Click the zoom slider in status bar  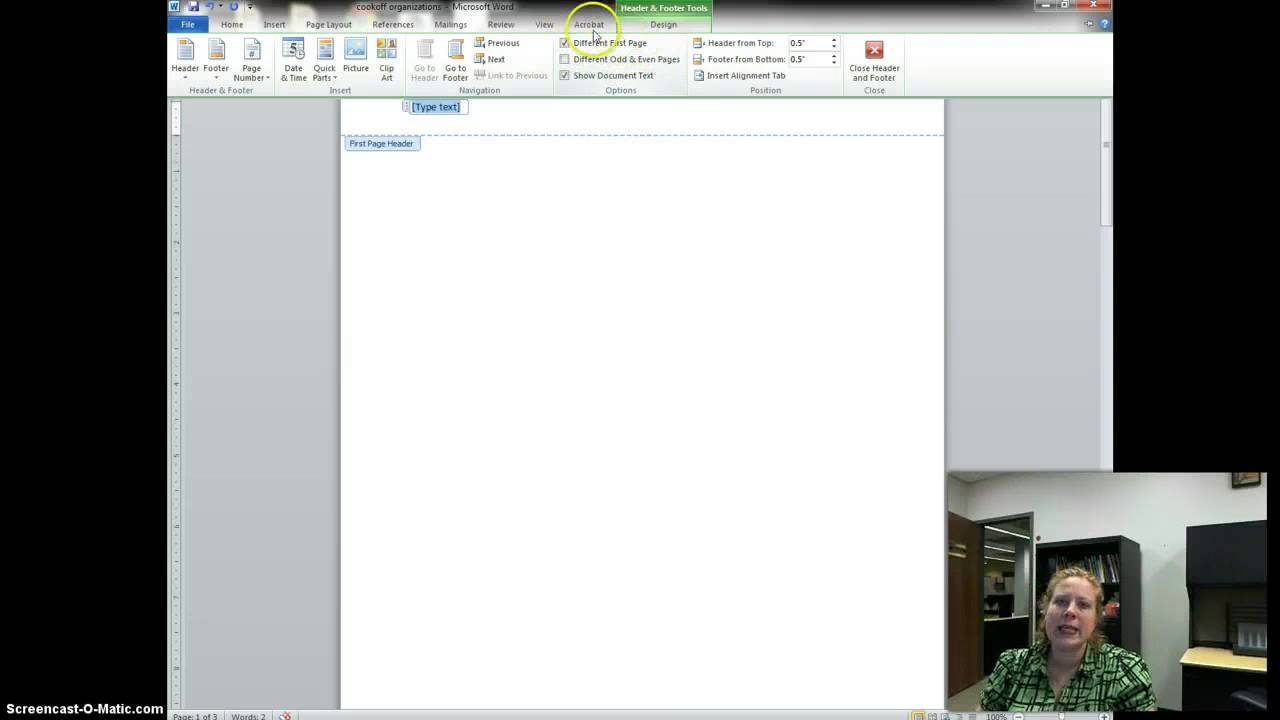1061,716
